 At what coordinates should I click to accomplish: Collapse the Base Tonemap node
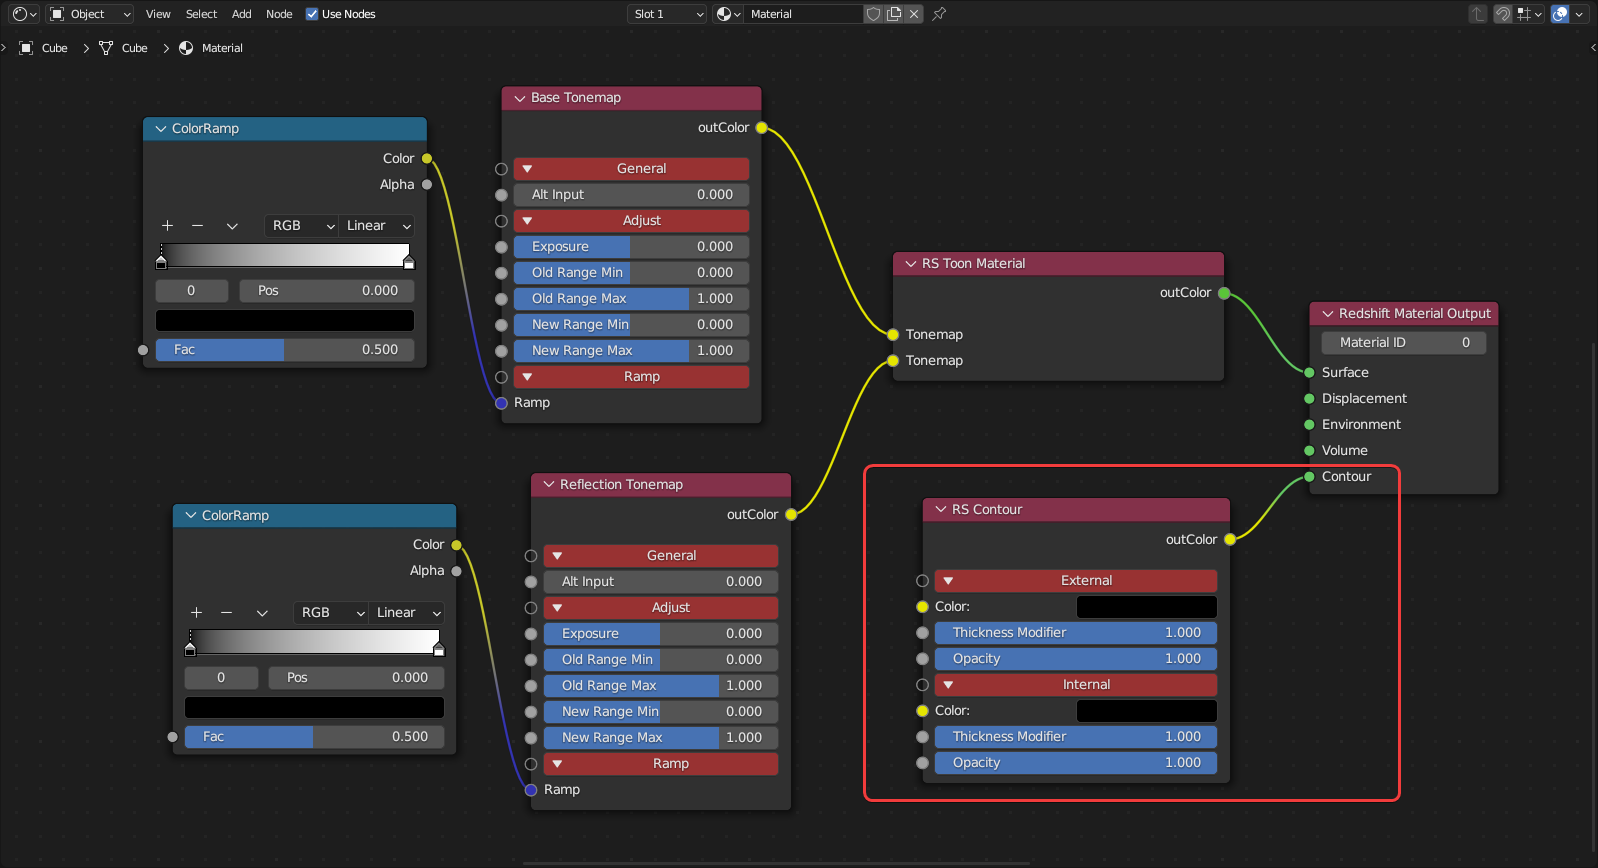click(519, 98)
